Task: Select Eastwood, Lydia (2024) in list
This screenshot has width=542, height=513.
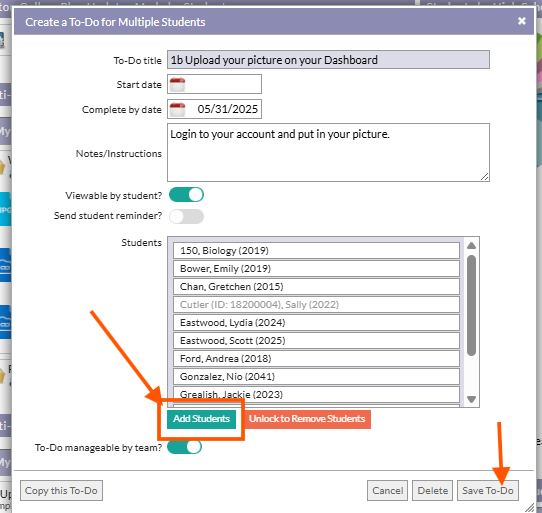Action: 316,323
